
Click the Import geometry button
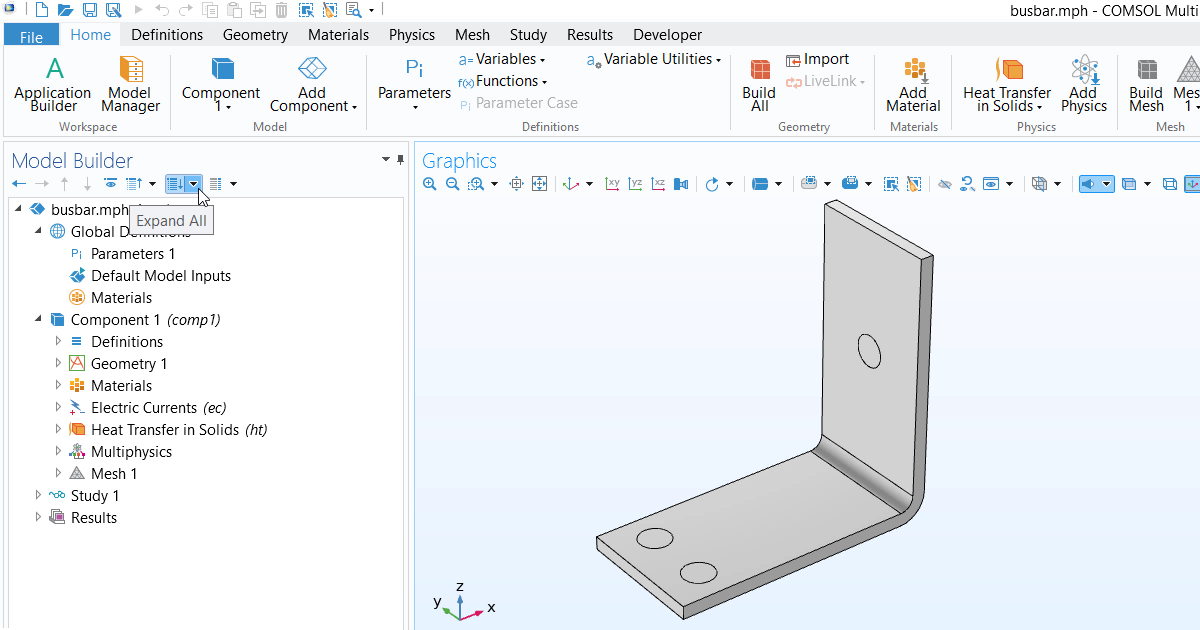(x=817, y=60)
